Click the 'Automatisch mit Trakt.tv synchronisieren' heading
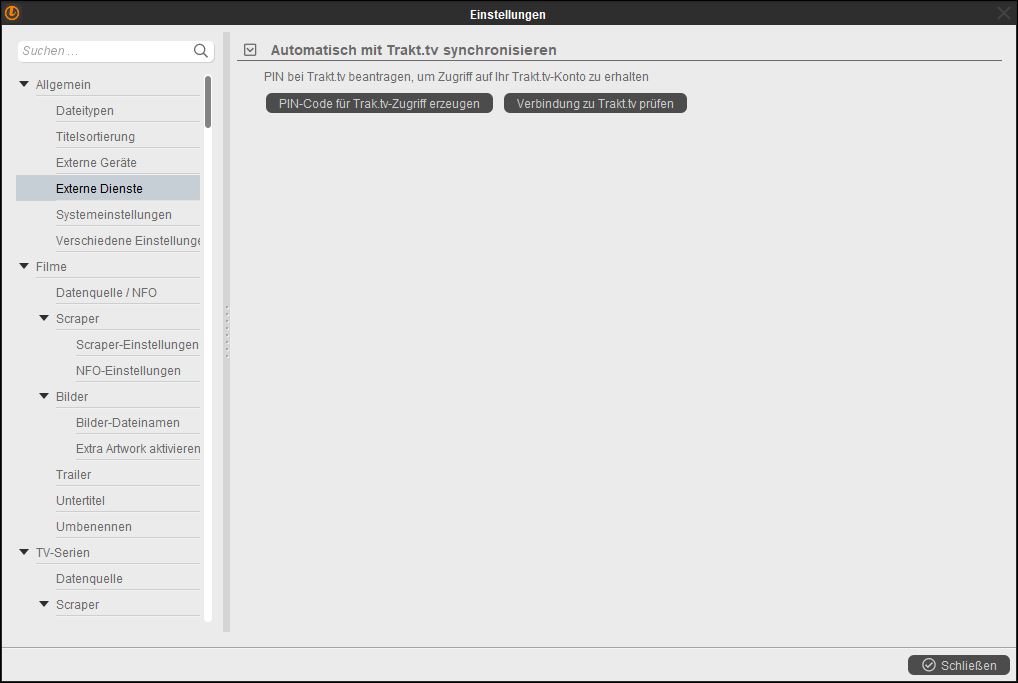1018x683 pixels. click(x=414, y=50)
